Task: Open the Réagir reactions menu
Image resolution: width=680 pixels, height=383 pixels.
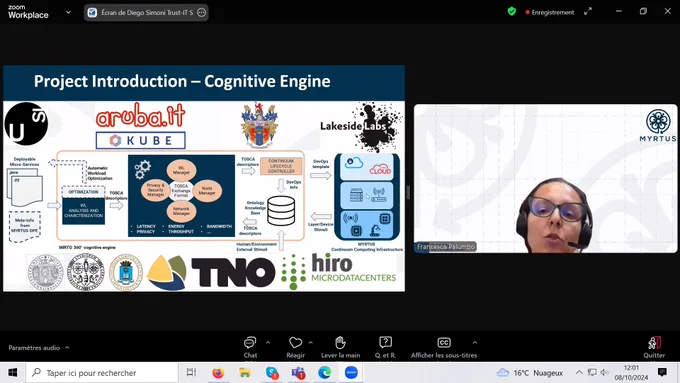Action: click(295, 347)
